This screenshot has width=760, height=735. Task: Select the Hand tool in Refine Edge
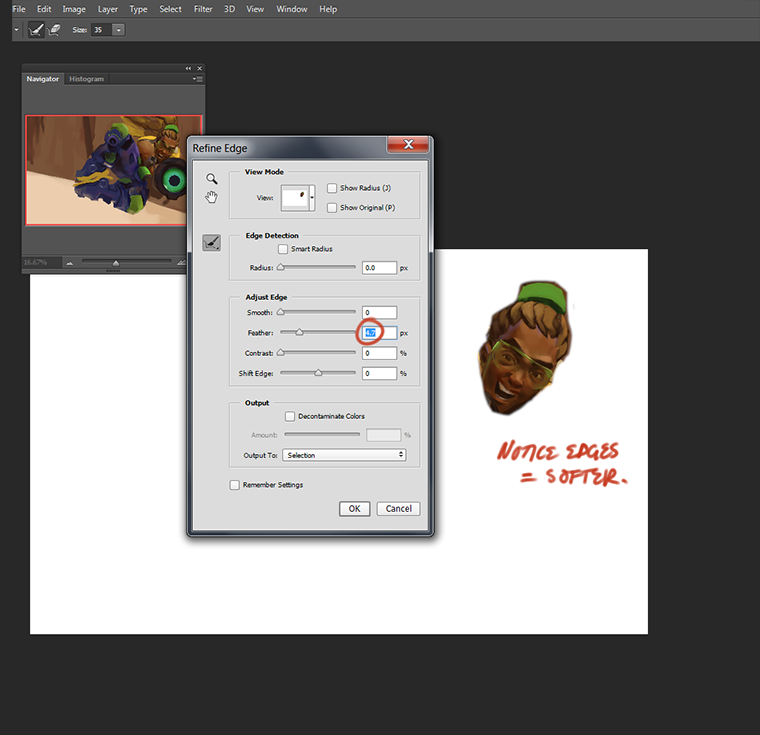coord(211,197)
